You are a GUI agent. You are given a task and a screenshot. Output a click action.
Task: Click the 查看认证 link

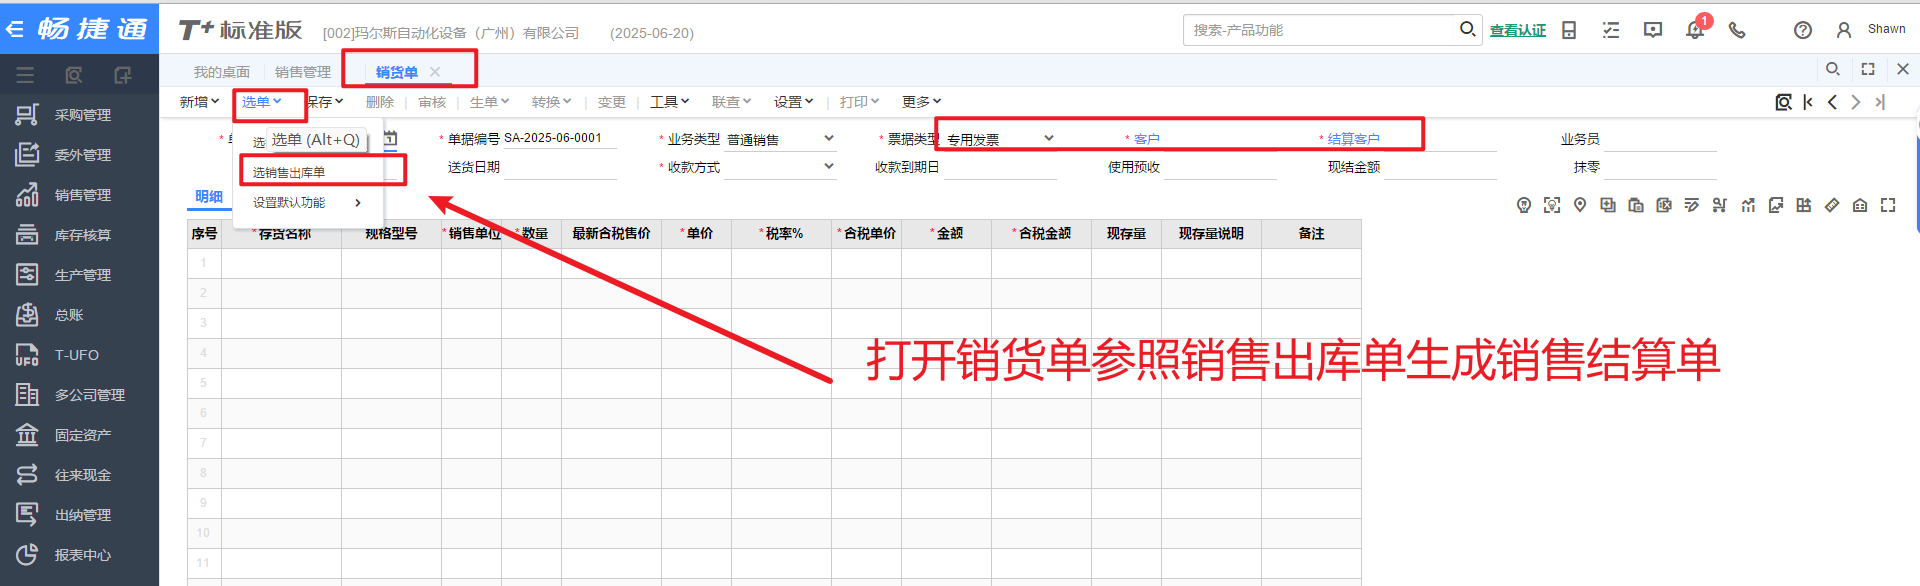(x=1517, y=31)
